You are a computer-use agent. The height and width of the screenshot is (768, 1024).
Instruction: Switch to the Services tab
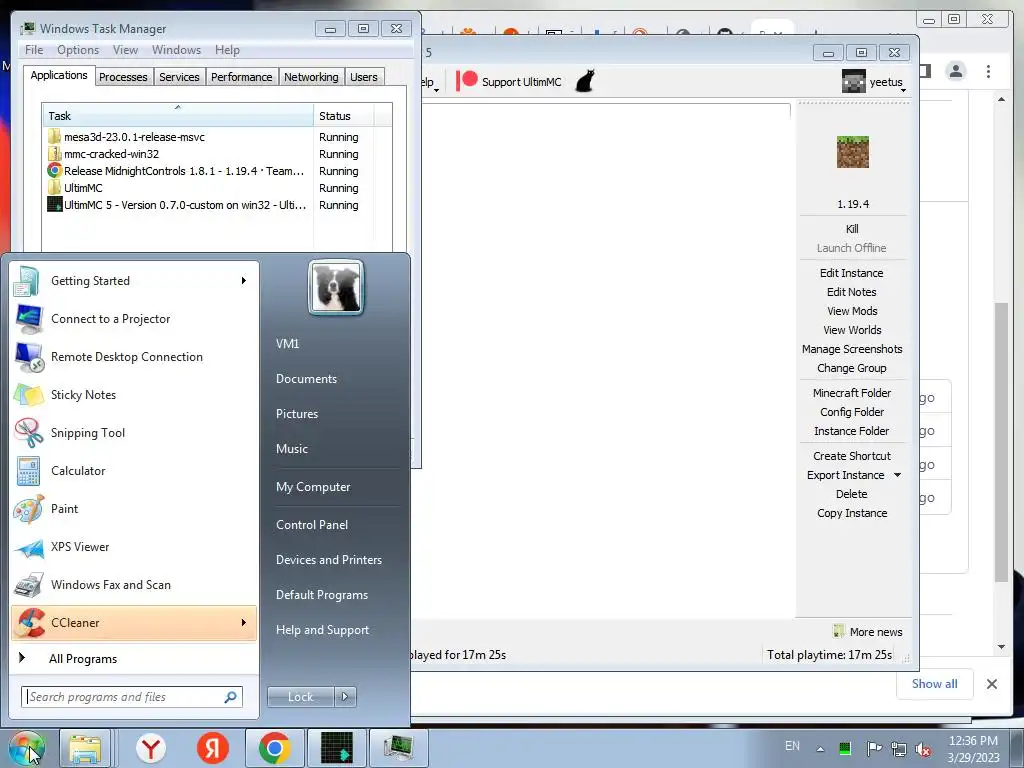pos(179,77)
